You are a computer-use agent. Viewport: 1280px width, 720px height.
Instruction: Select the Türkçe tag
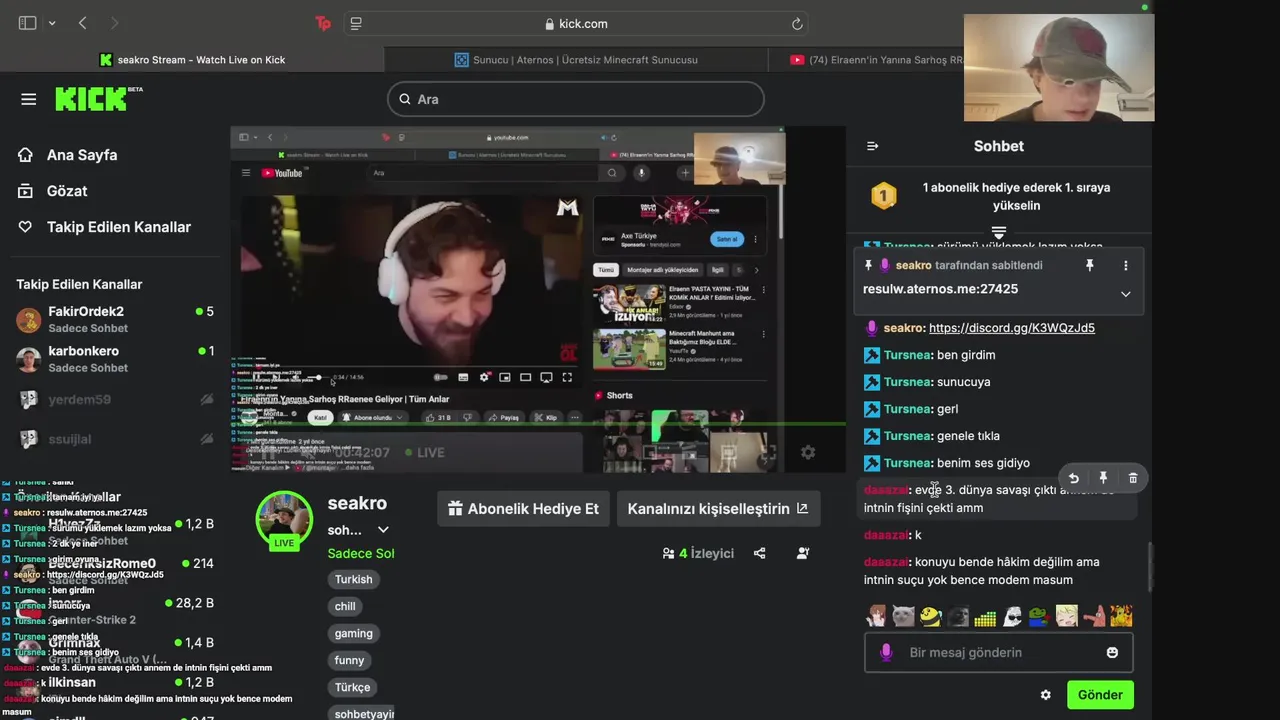coord(353,688)
